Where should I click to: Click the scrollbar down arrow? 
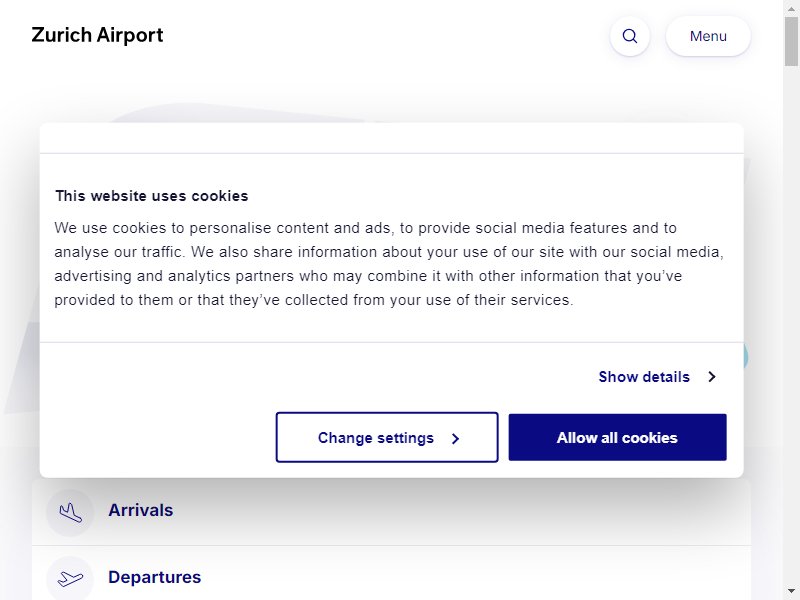(791, 591)
